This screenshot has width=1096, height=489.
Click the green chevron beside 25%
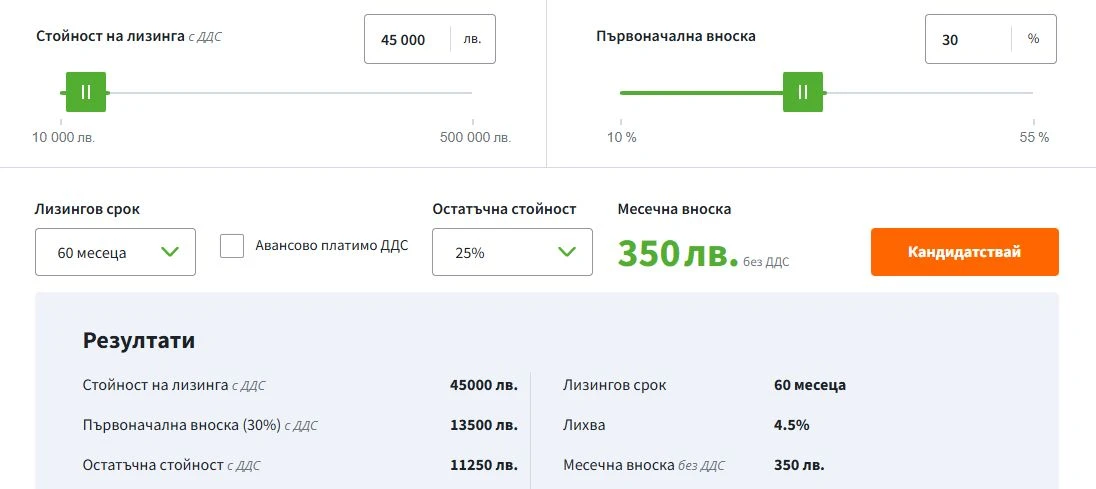click(x=566, y=252)
